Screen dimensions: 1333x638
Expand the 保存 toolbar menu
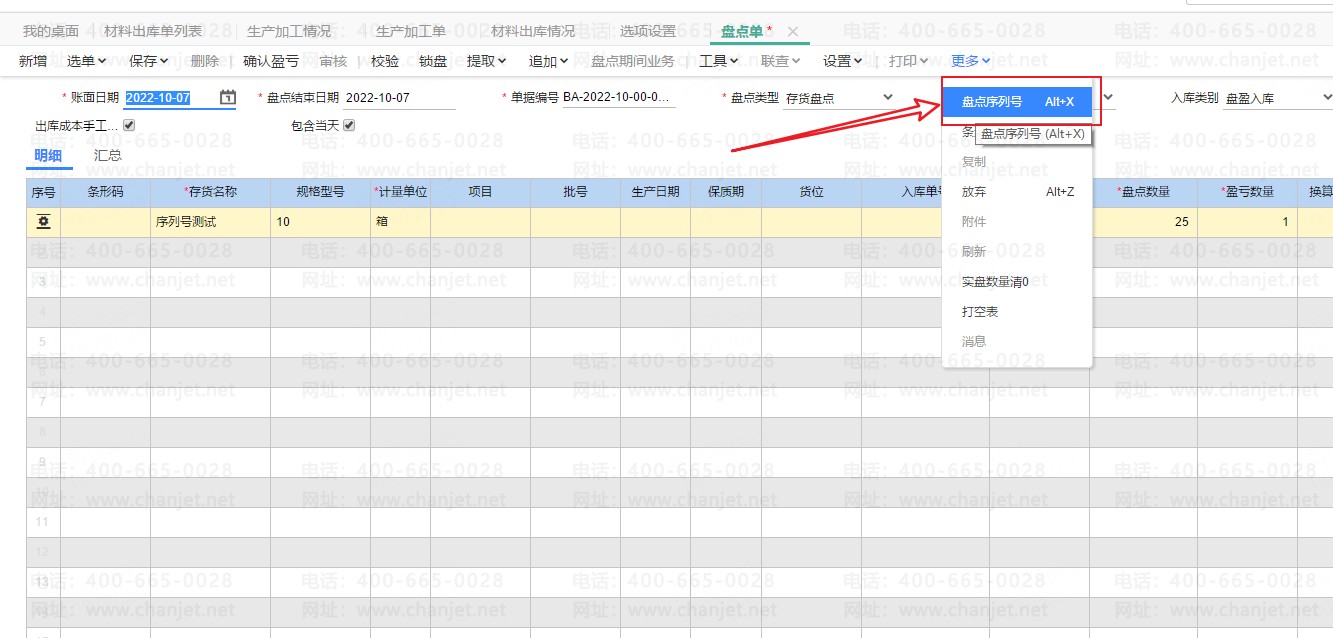click(x=149, y=61)
